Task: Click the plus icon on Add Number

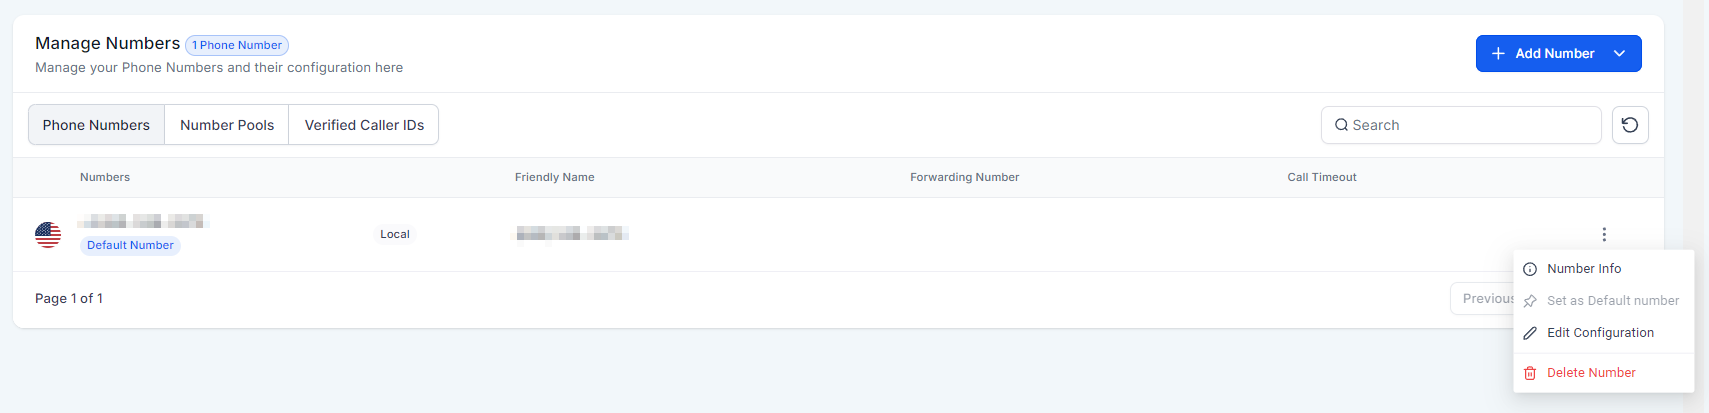Action: tap(1498, 54)
